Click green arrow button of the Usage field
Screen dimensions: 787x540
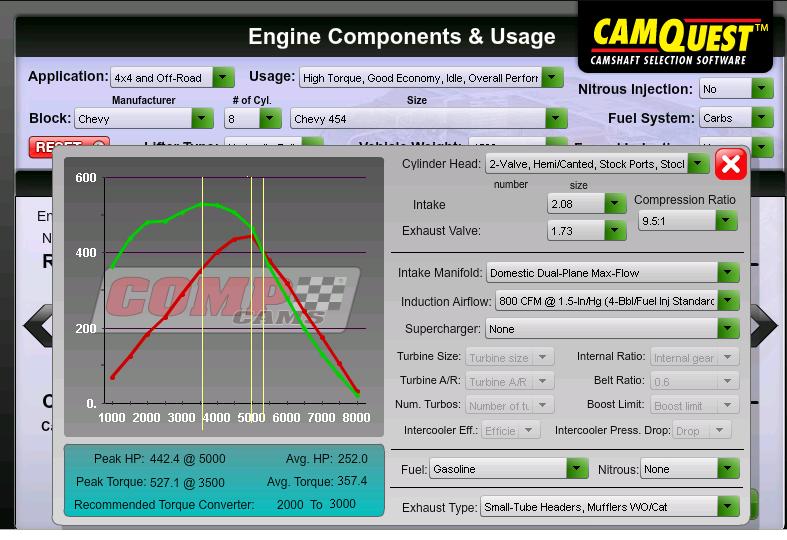pyautogui.click(x=552, y=78)
